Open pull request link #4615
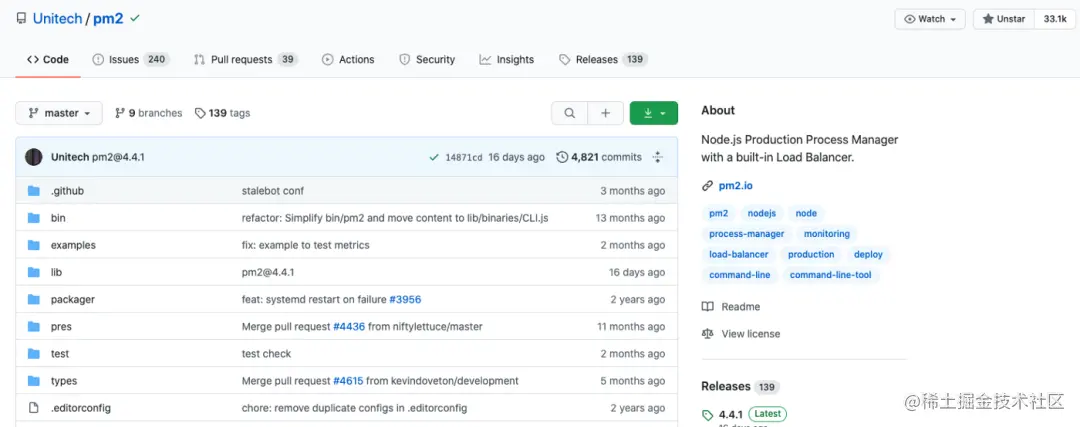The height and width of the screenshot is (427, 1080). [x=349, y=381]
